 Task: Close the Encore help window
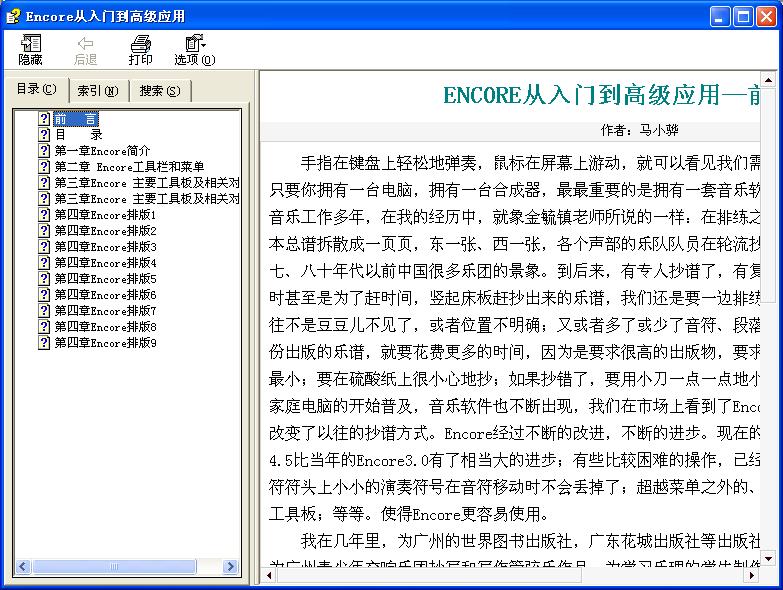766,17
